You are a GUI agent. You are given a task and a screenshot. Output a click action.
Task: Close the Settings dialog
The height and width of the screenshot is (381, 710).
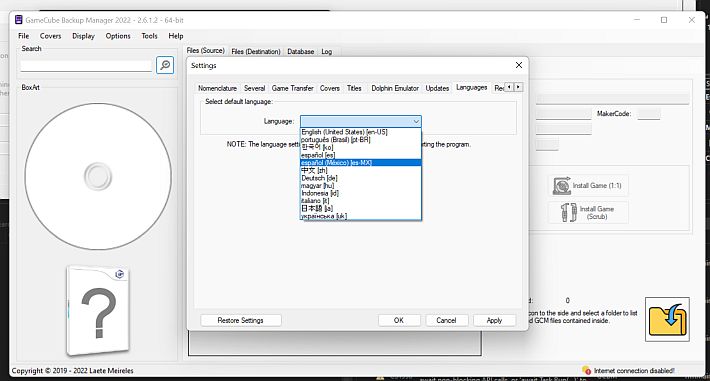519,65
